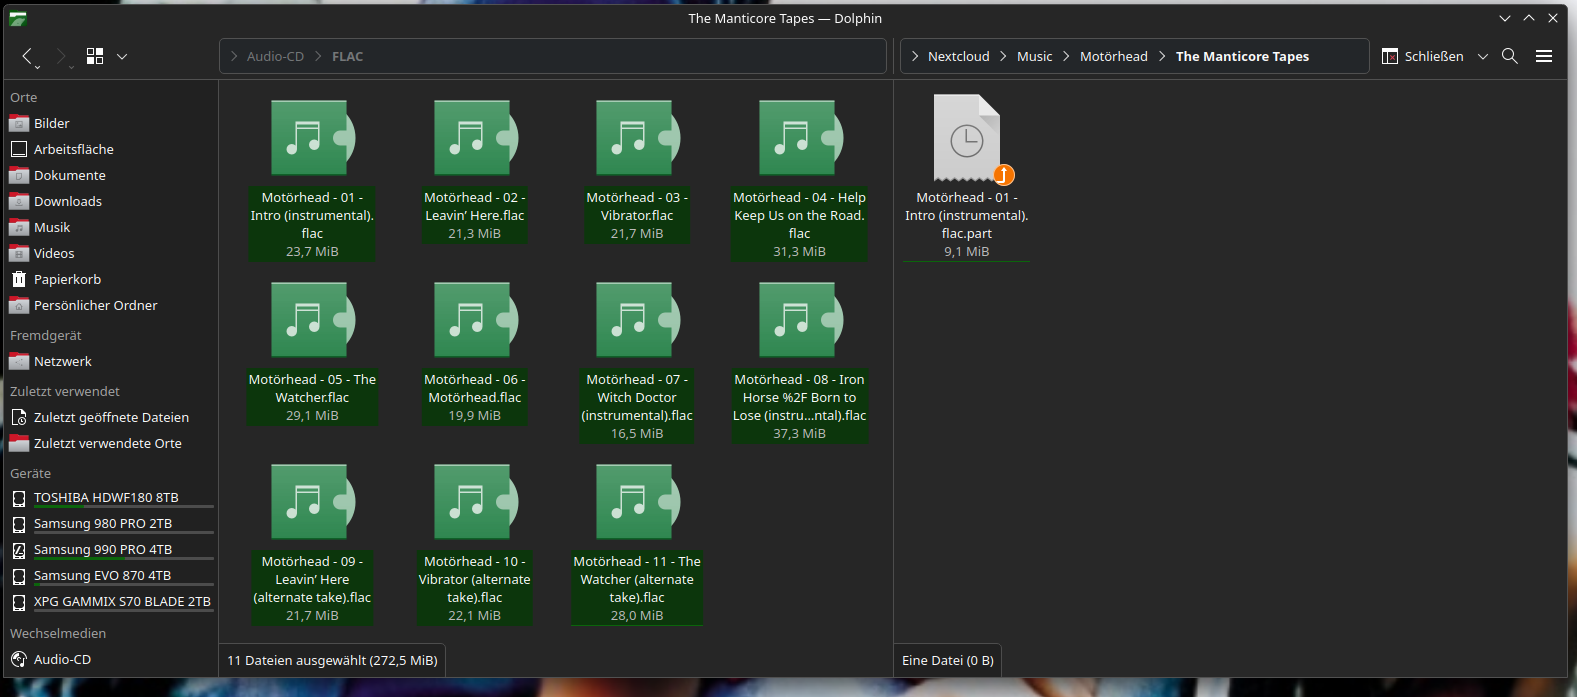Click Schließen to close split view
Image resolution: width=1577 pixels, height=697 pixels.
(x=1422, y=56)
